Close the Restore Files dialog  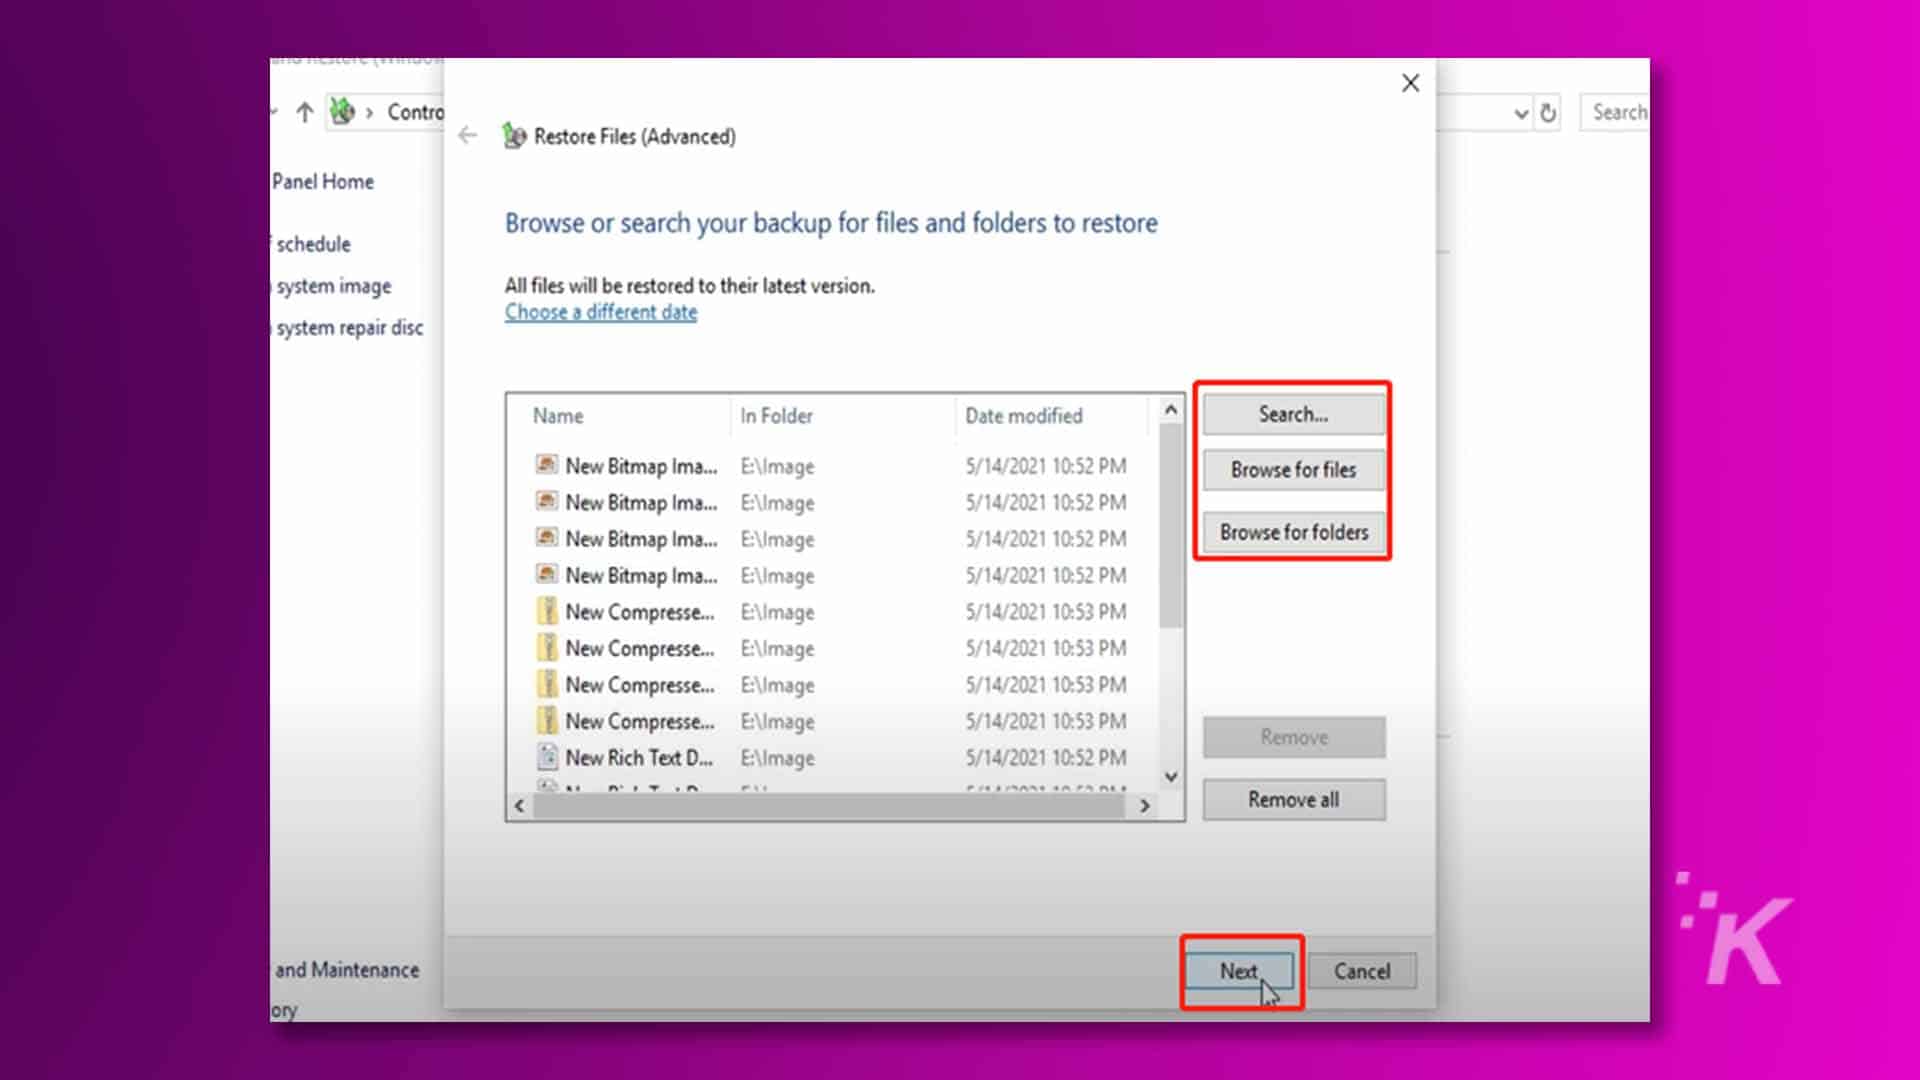[x=1410, y=83]
